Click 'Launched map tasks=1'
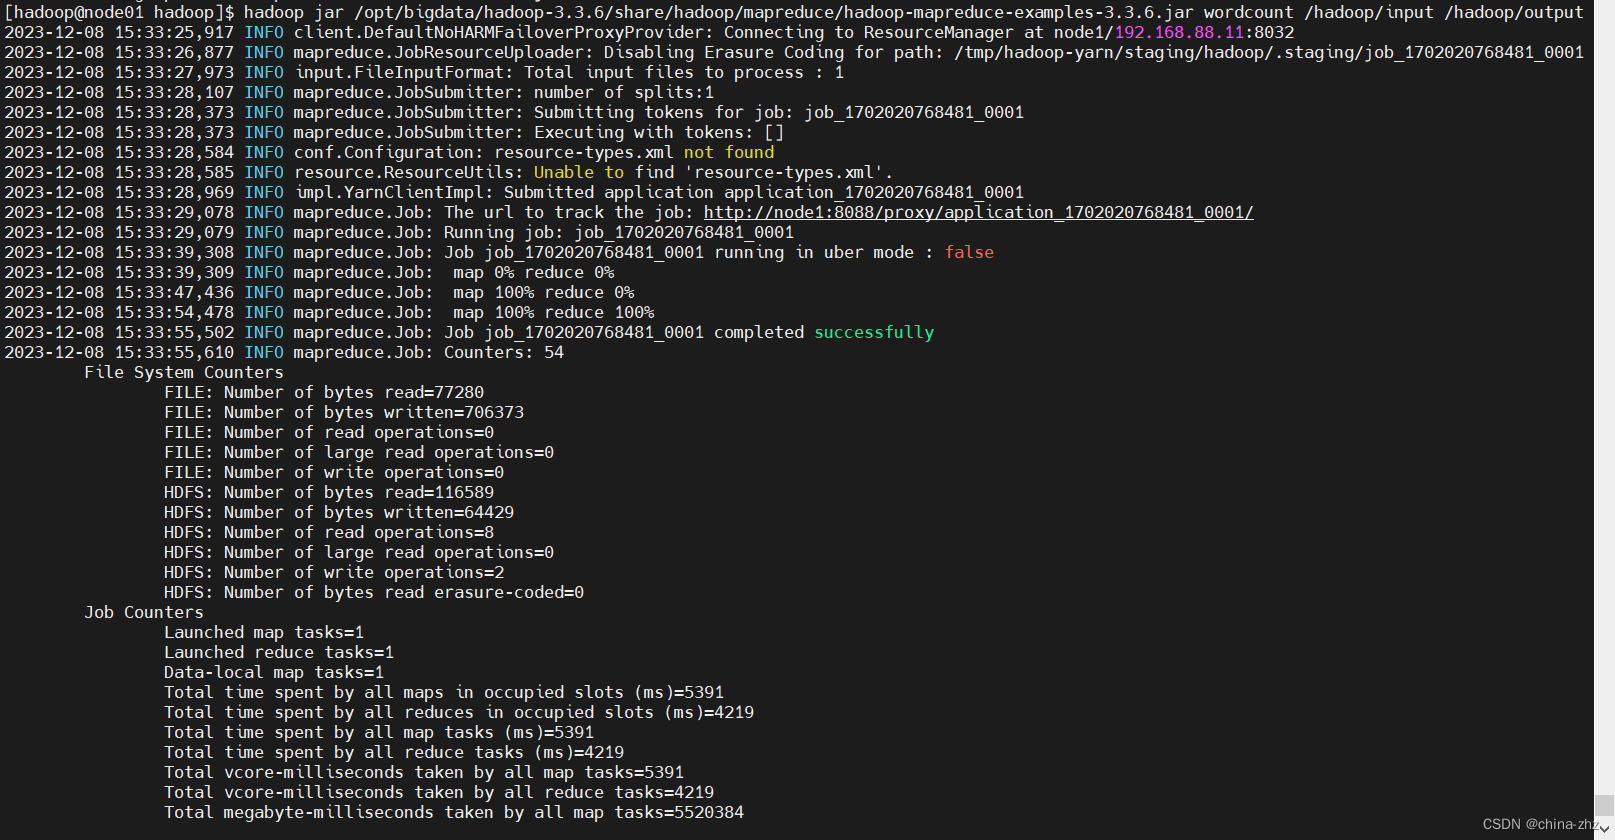Screen dimensions: 1615x840 (264, 632)
